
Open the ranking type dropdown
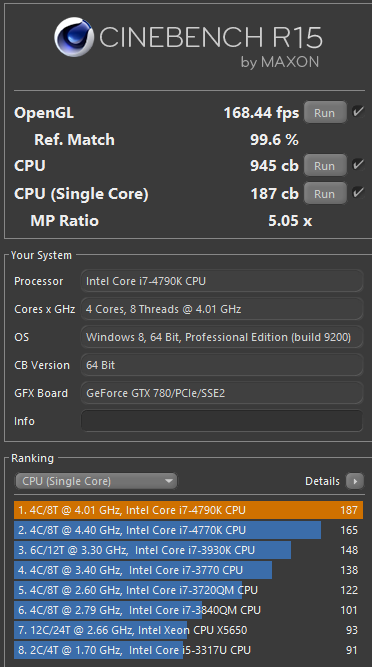(x=97, y=481)
